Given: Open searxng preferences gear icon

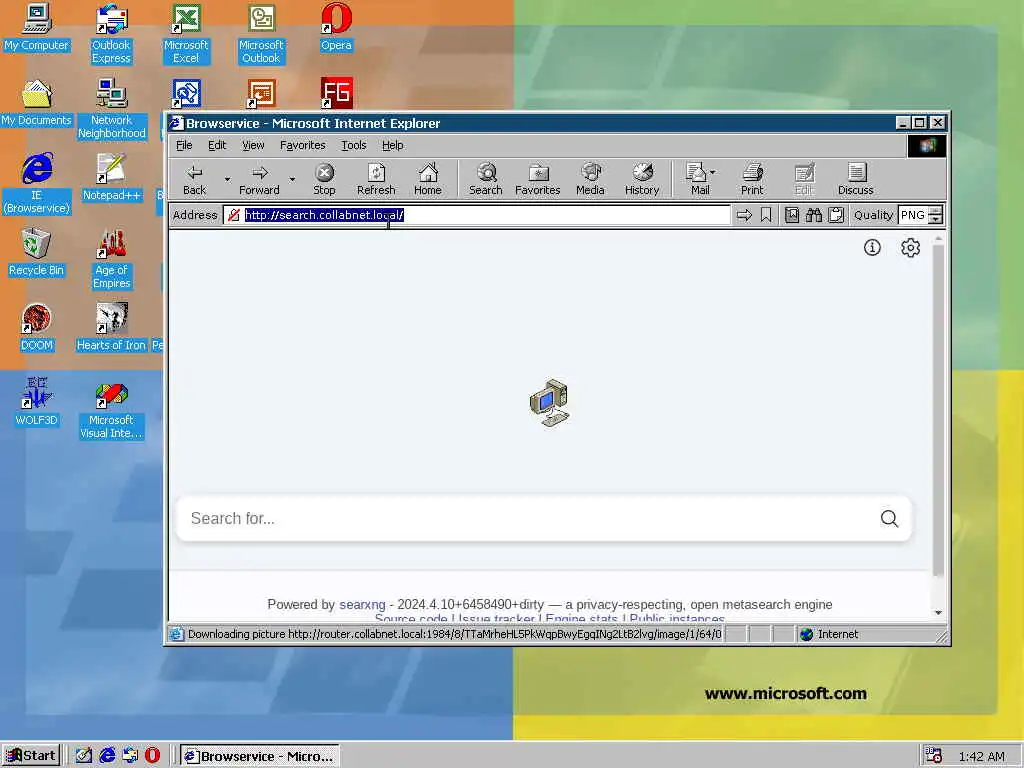Looking at the screenshot, I should point(910,248).
